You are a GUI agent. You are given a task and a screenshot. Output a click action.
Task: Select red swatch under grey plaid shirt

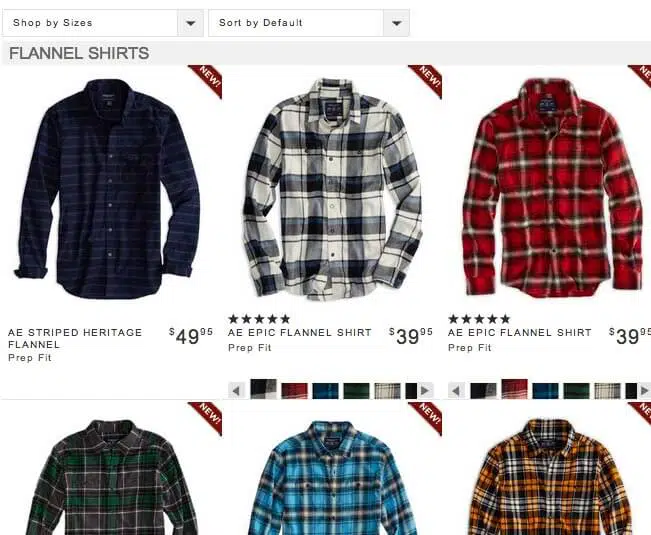pos(294,391)
